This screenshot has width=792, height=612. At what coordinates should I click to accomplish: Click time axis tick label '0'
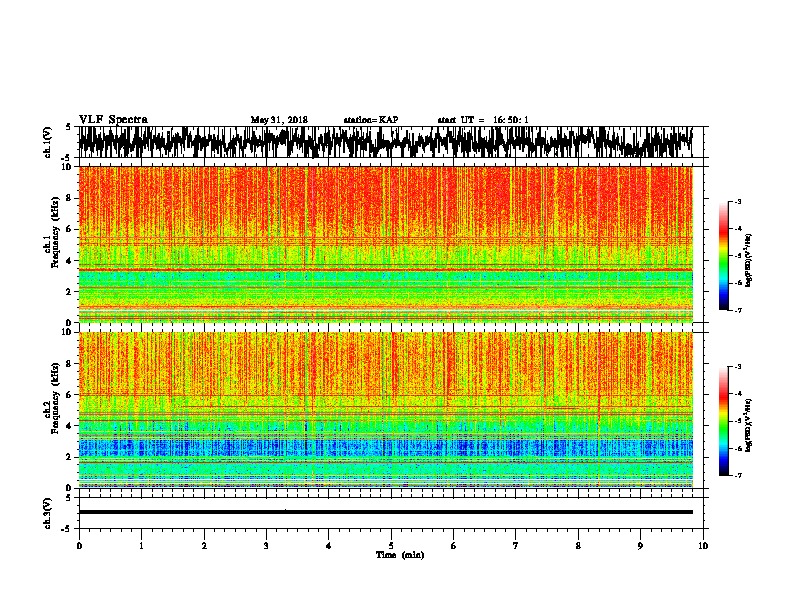tap(79, 546)
